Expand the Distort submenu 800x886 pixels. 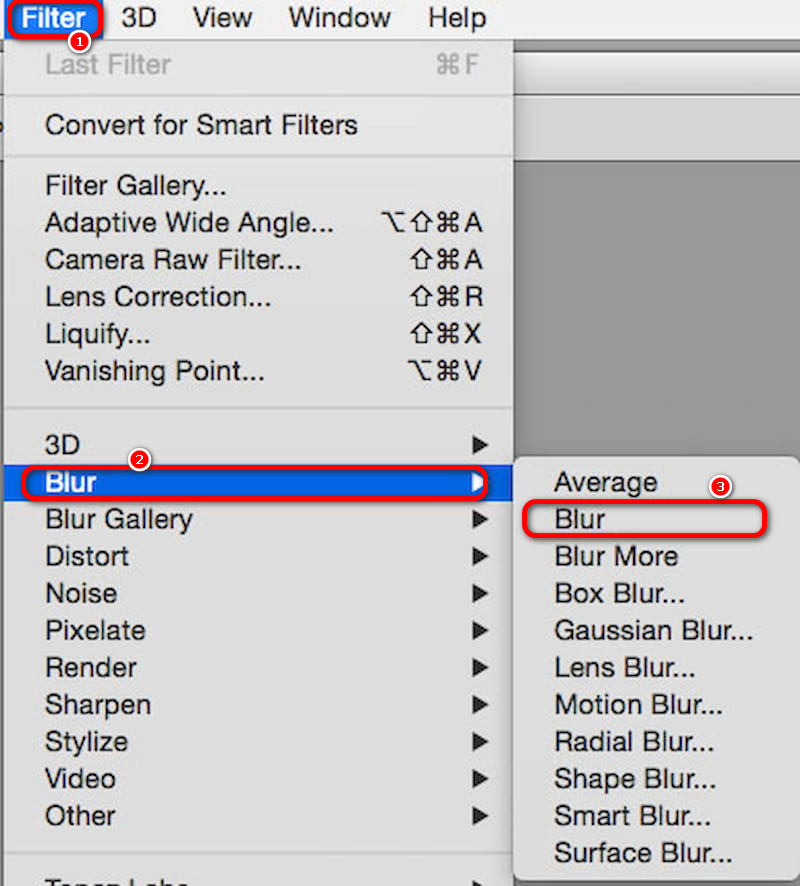(87, 556)
